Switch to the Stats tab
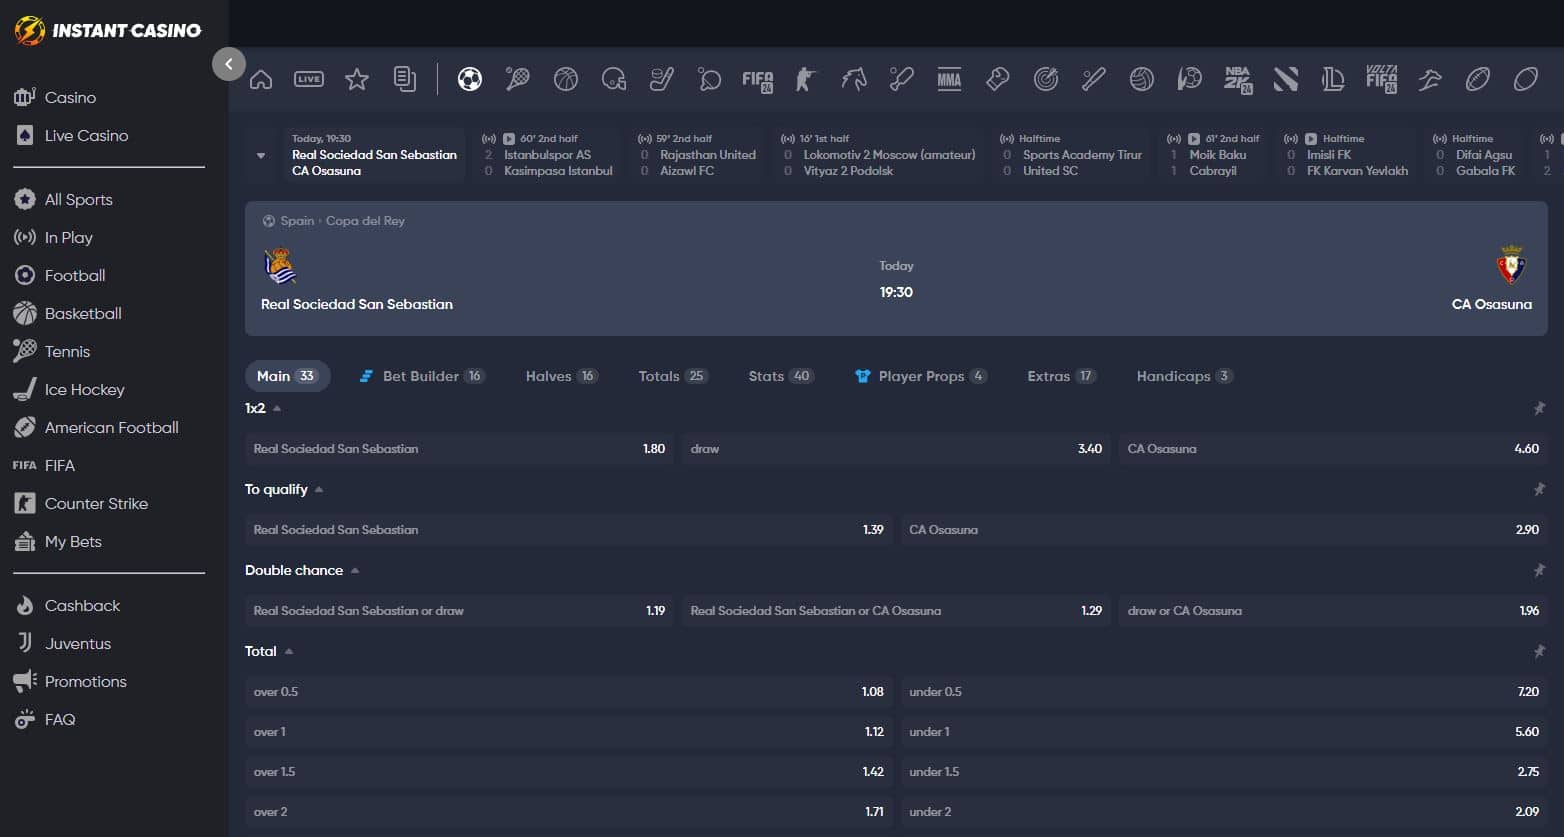Viewport: 1564px width, 837px height. 780,376
